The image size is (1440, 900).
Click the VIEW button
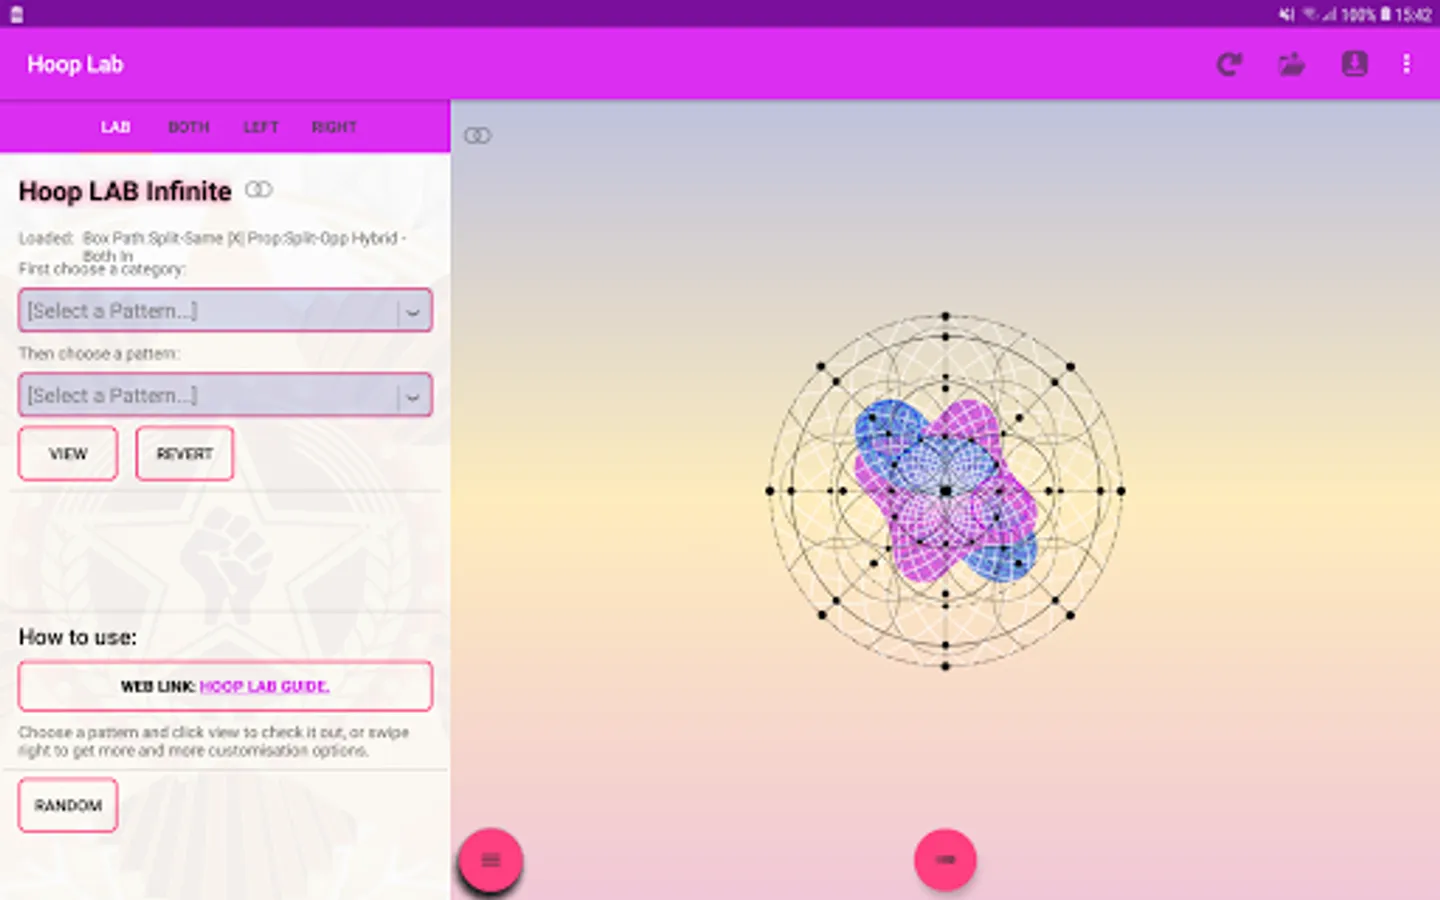pyautogui.click(x=68, y=454)
